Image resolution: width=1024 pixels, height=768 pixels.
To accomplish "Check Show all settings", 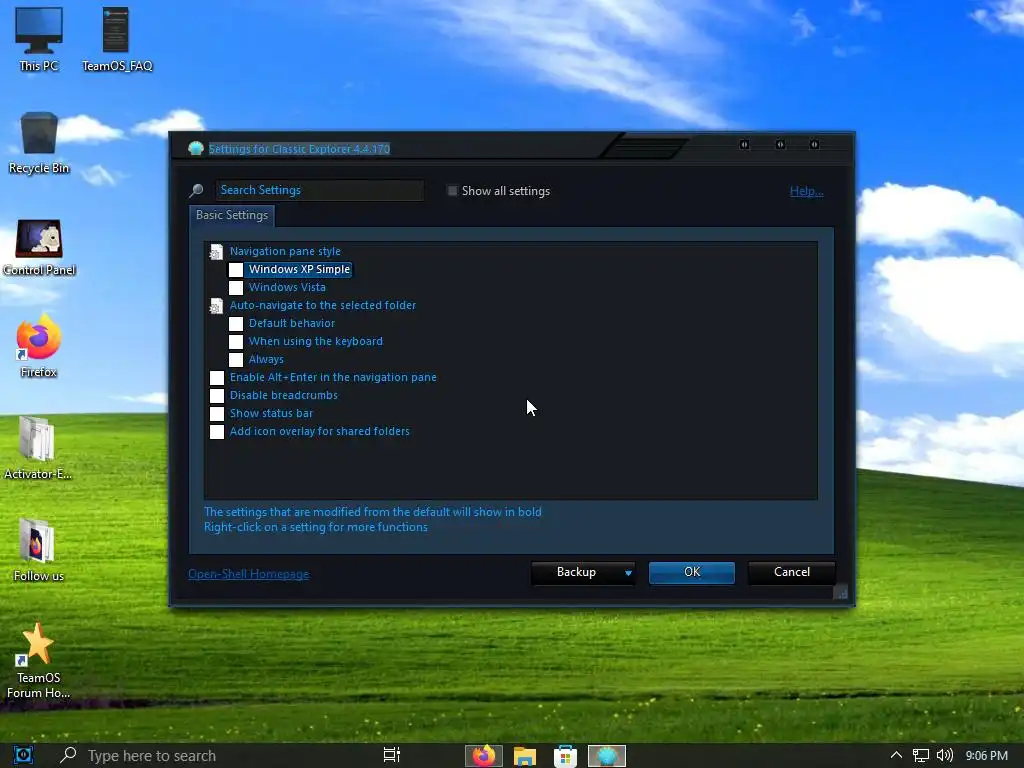I will [452, 191].
